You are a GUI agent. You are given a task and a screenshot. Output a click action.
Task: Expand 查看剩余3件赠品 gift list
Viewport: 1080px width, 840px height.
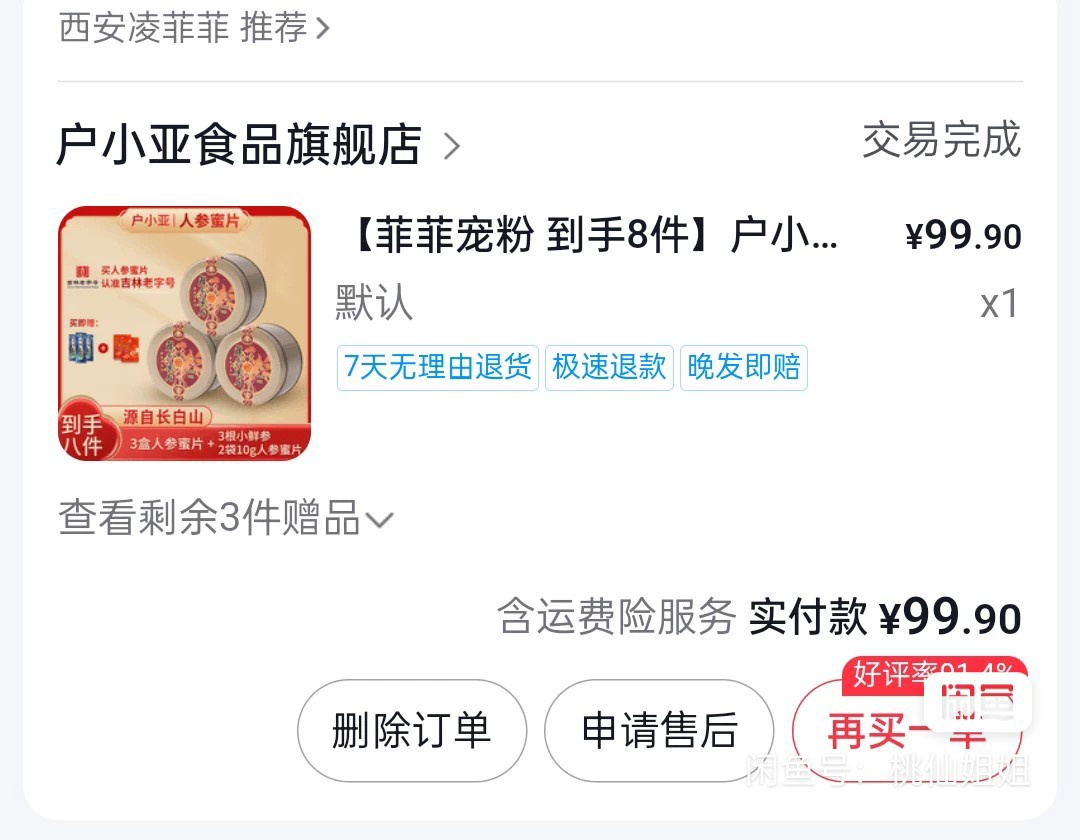click(x=226, y=517)
